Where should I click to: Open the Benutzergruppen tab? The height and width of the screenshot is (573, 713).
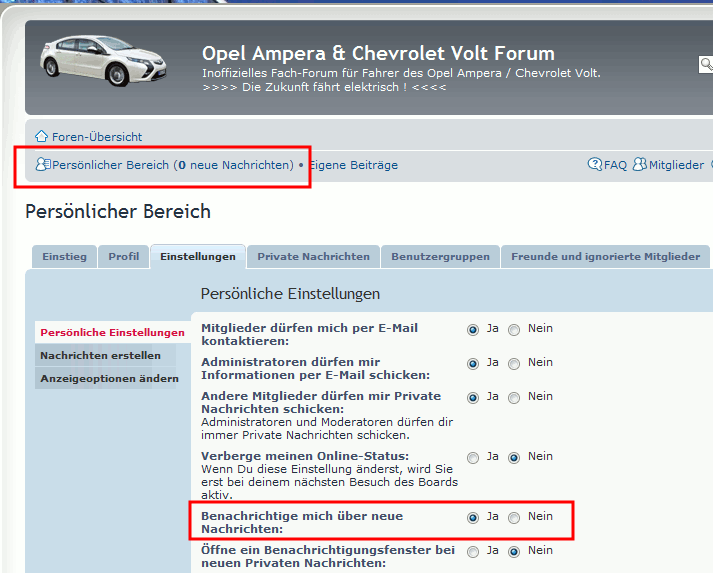pos(440,256)
